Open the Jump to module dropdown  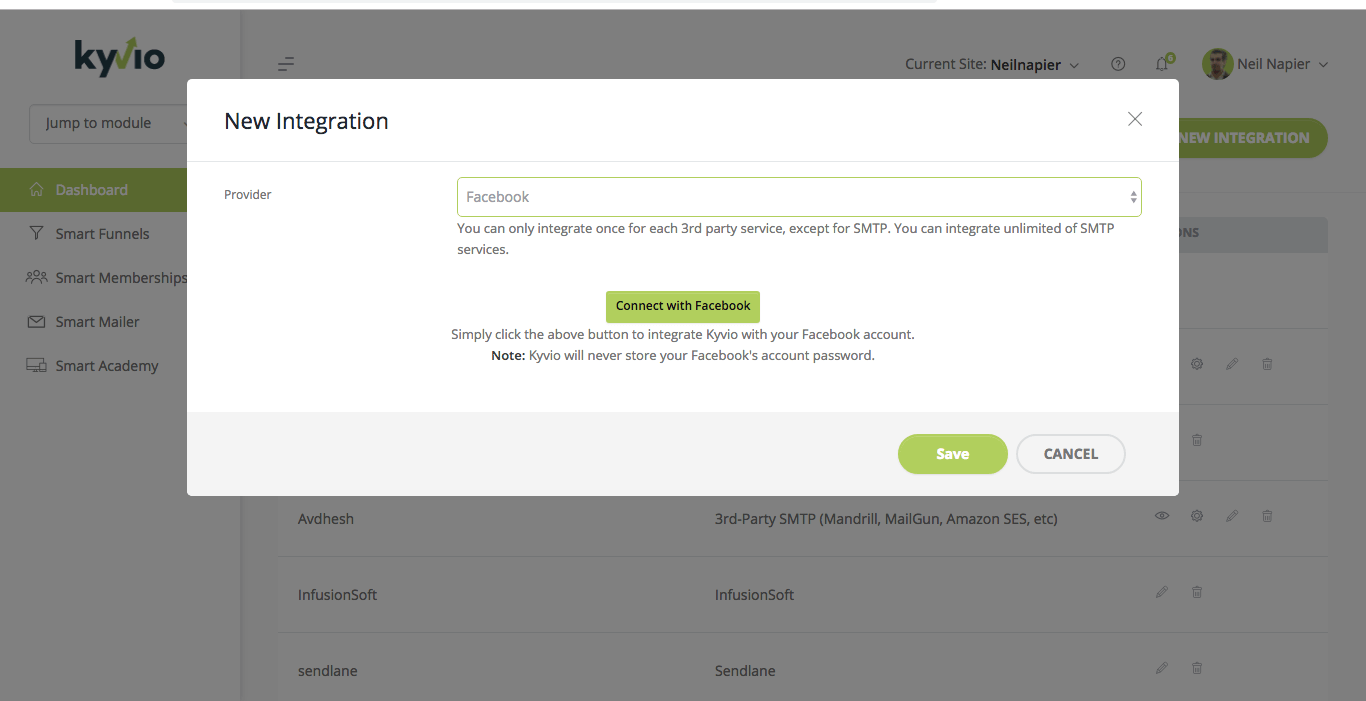point(109,123)
